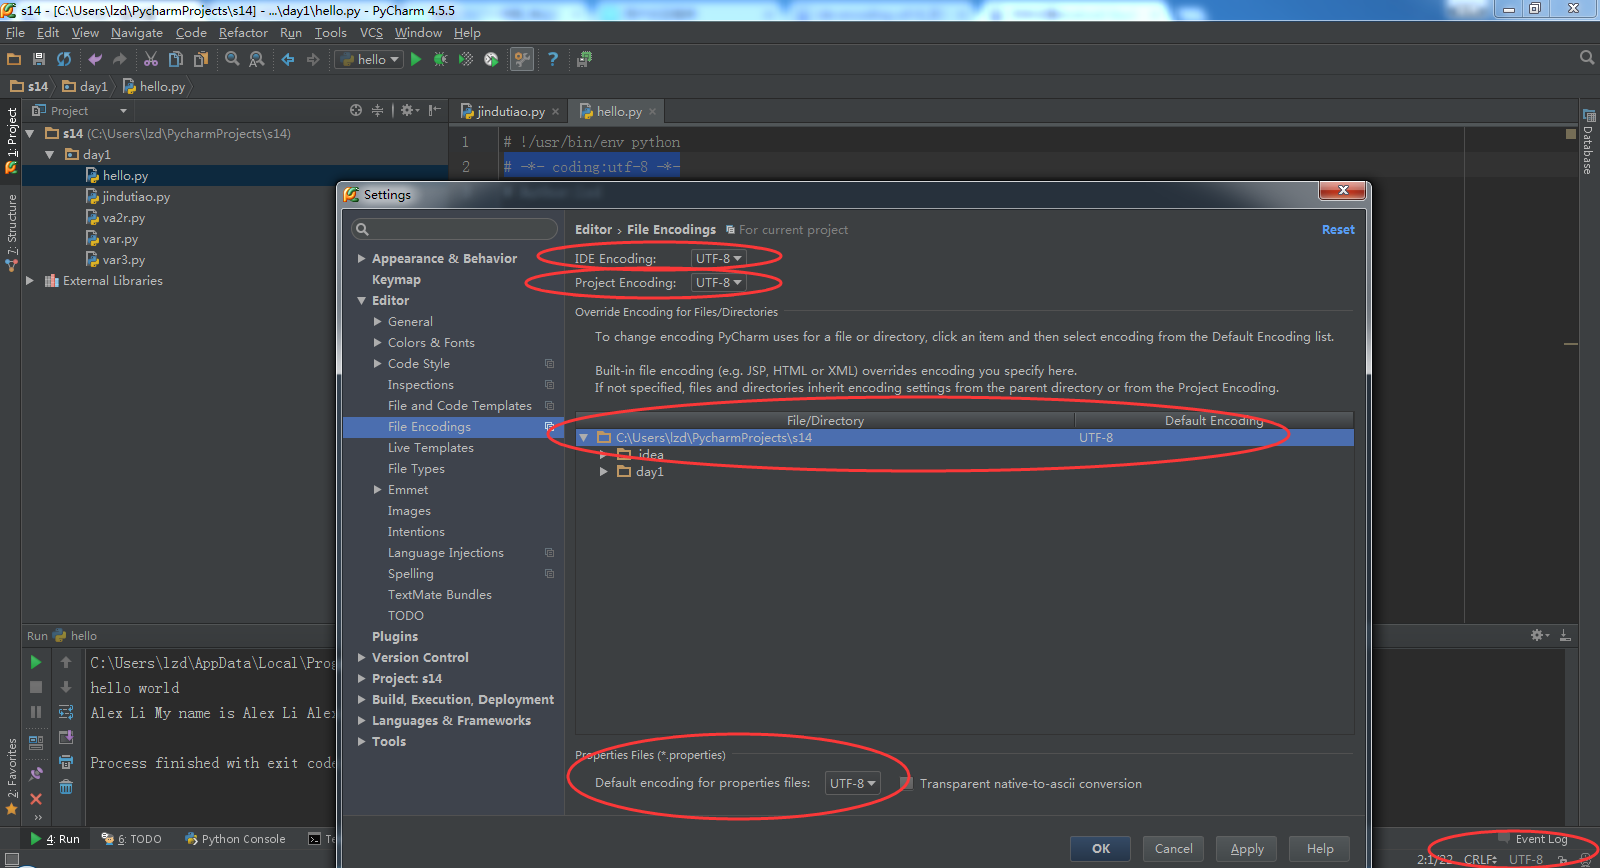Open the Refactor menu

(x=243, y=33)
